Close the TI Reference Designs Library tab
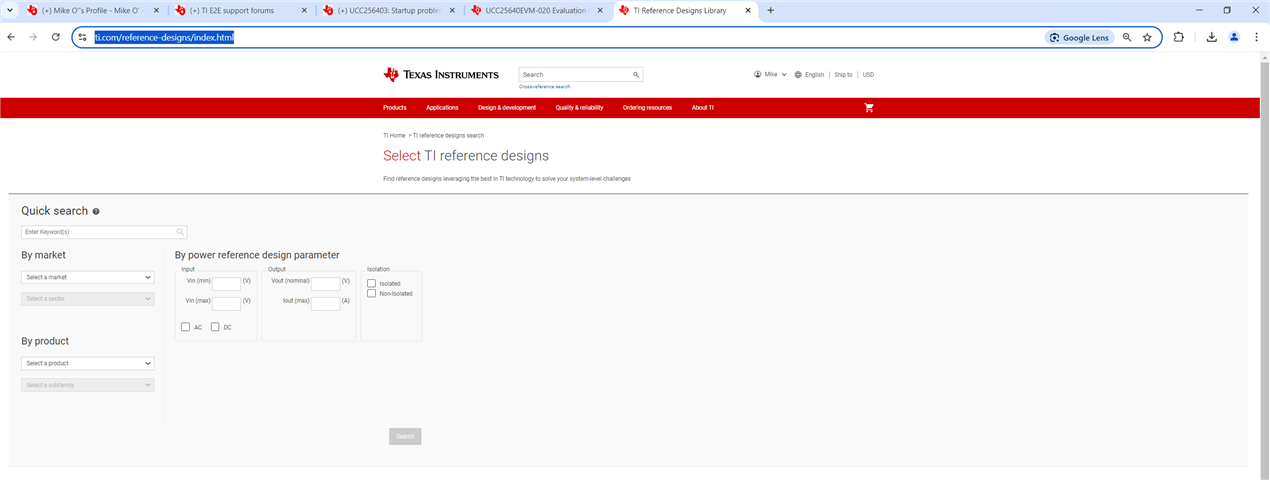 tap(746, 10)
